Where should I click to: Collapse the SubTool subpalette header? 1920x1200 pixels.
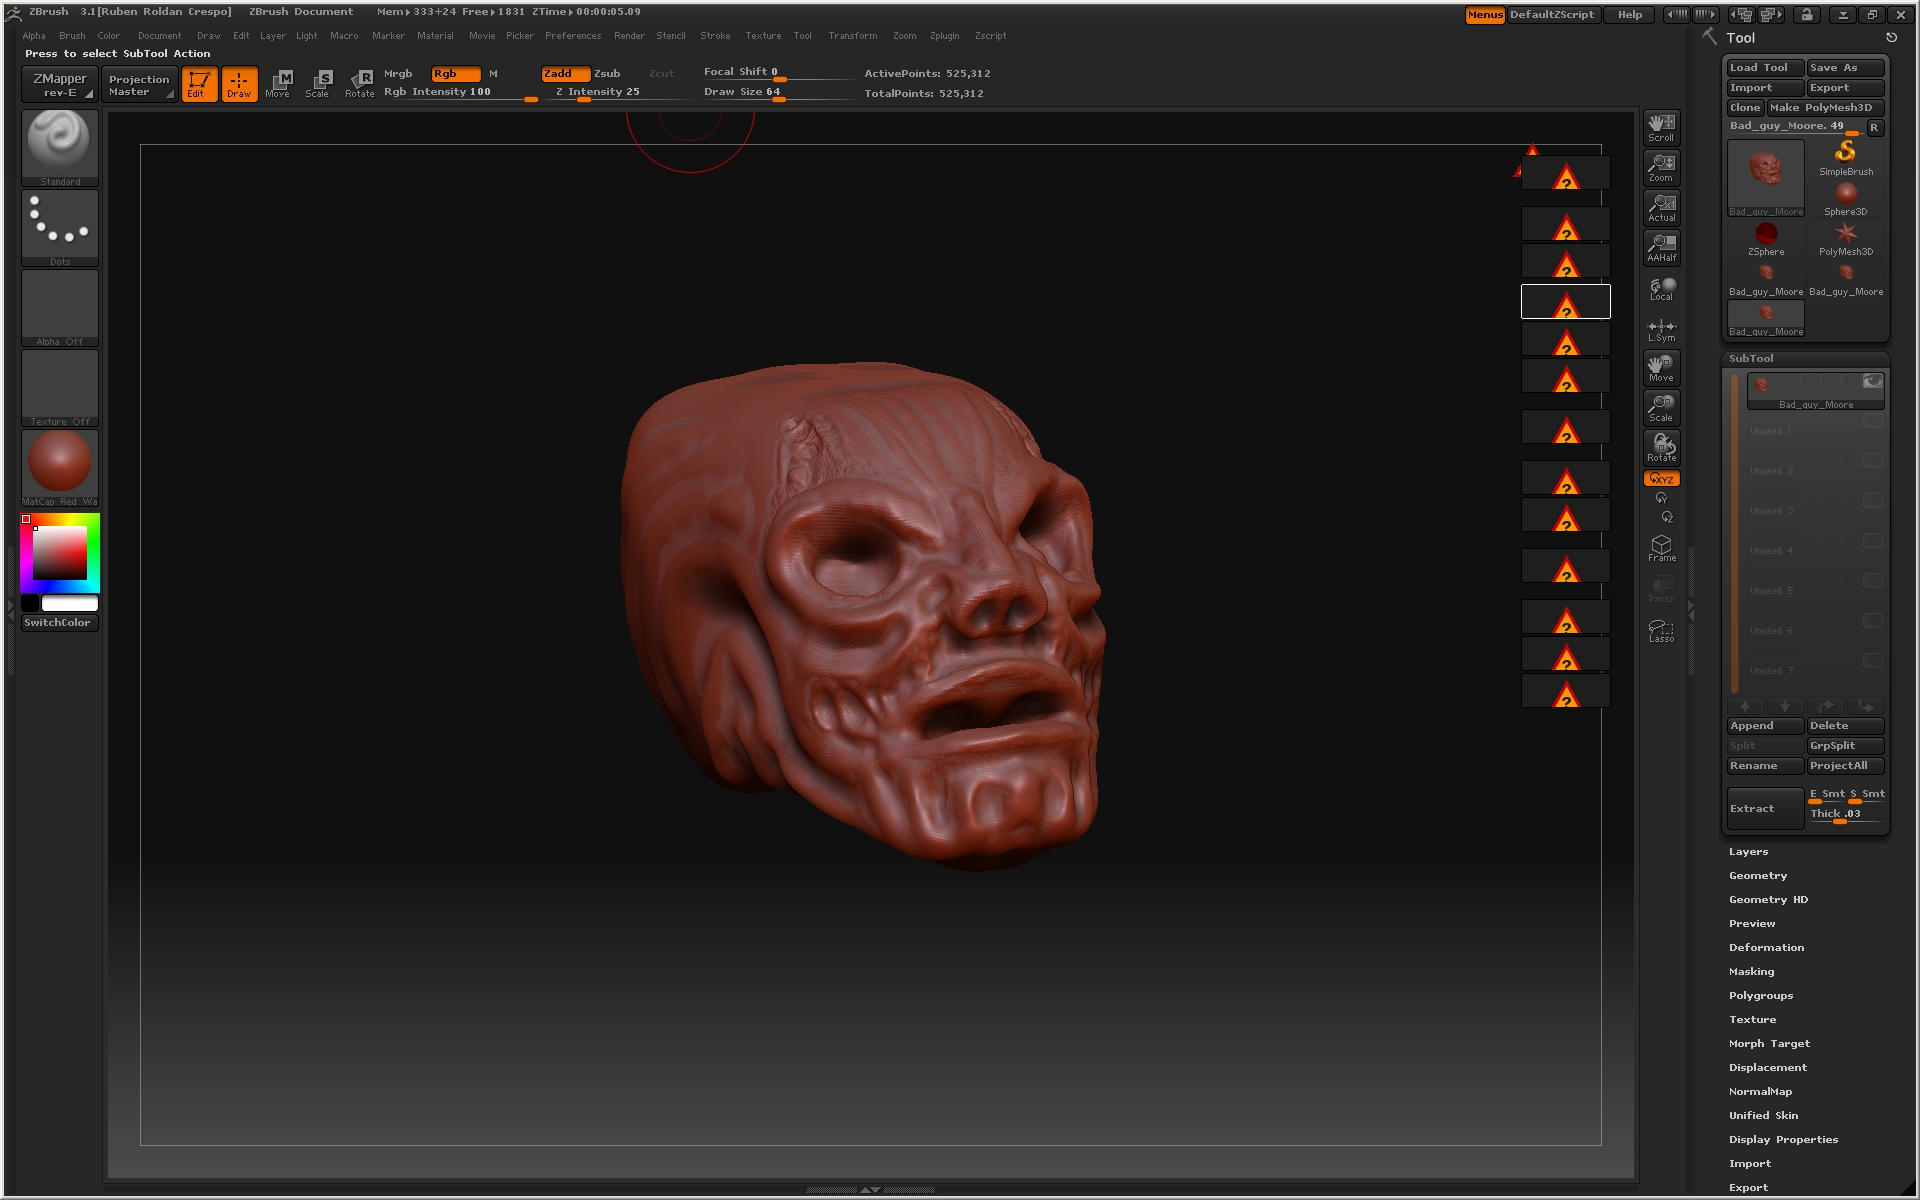(x=1751, y=359)
